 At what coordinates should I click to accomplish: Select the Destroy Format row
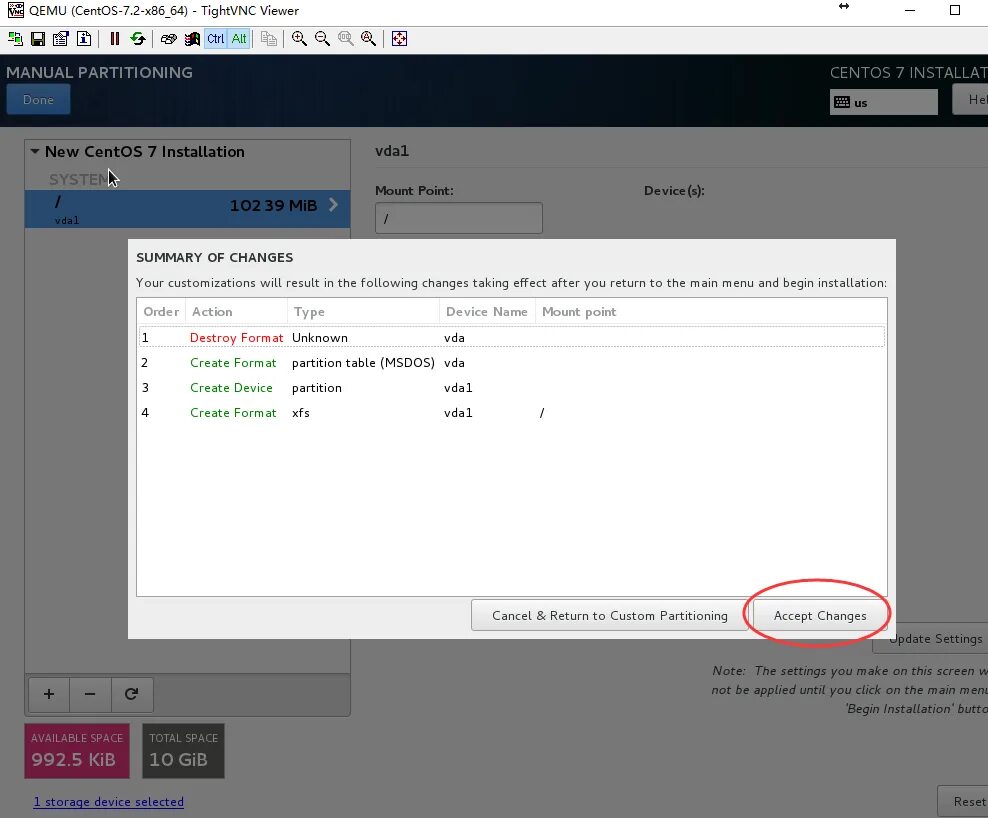click(x=512, y=337)
